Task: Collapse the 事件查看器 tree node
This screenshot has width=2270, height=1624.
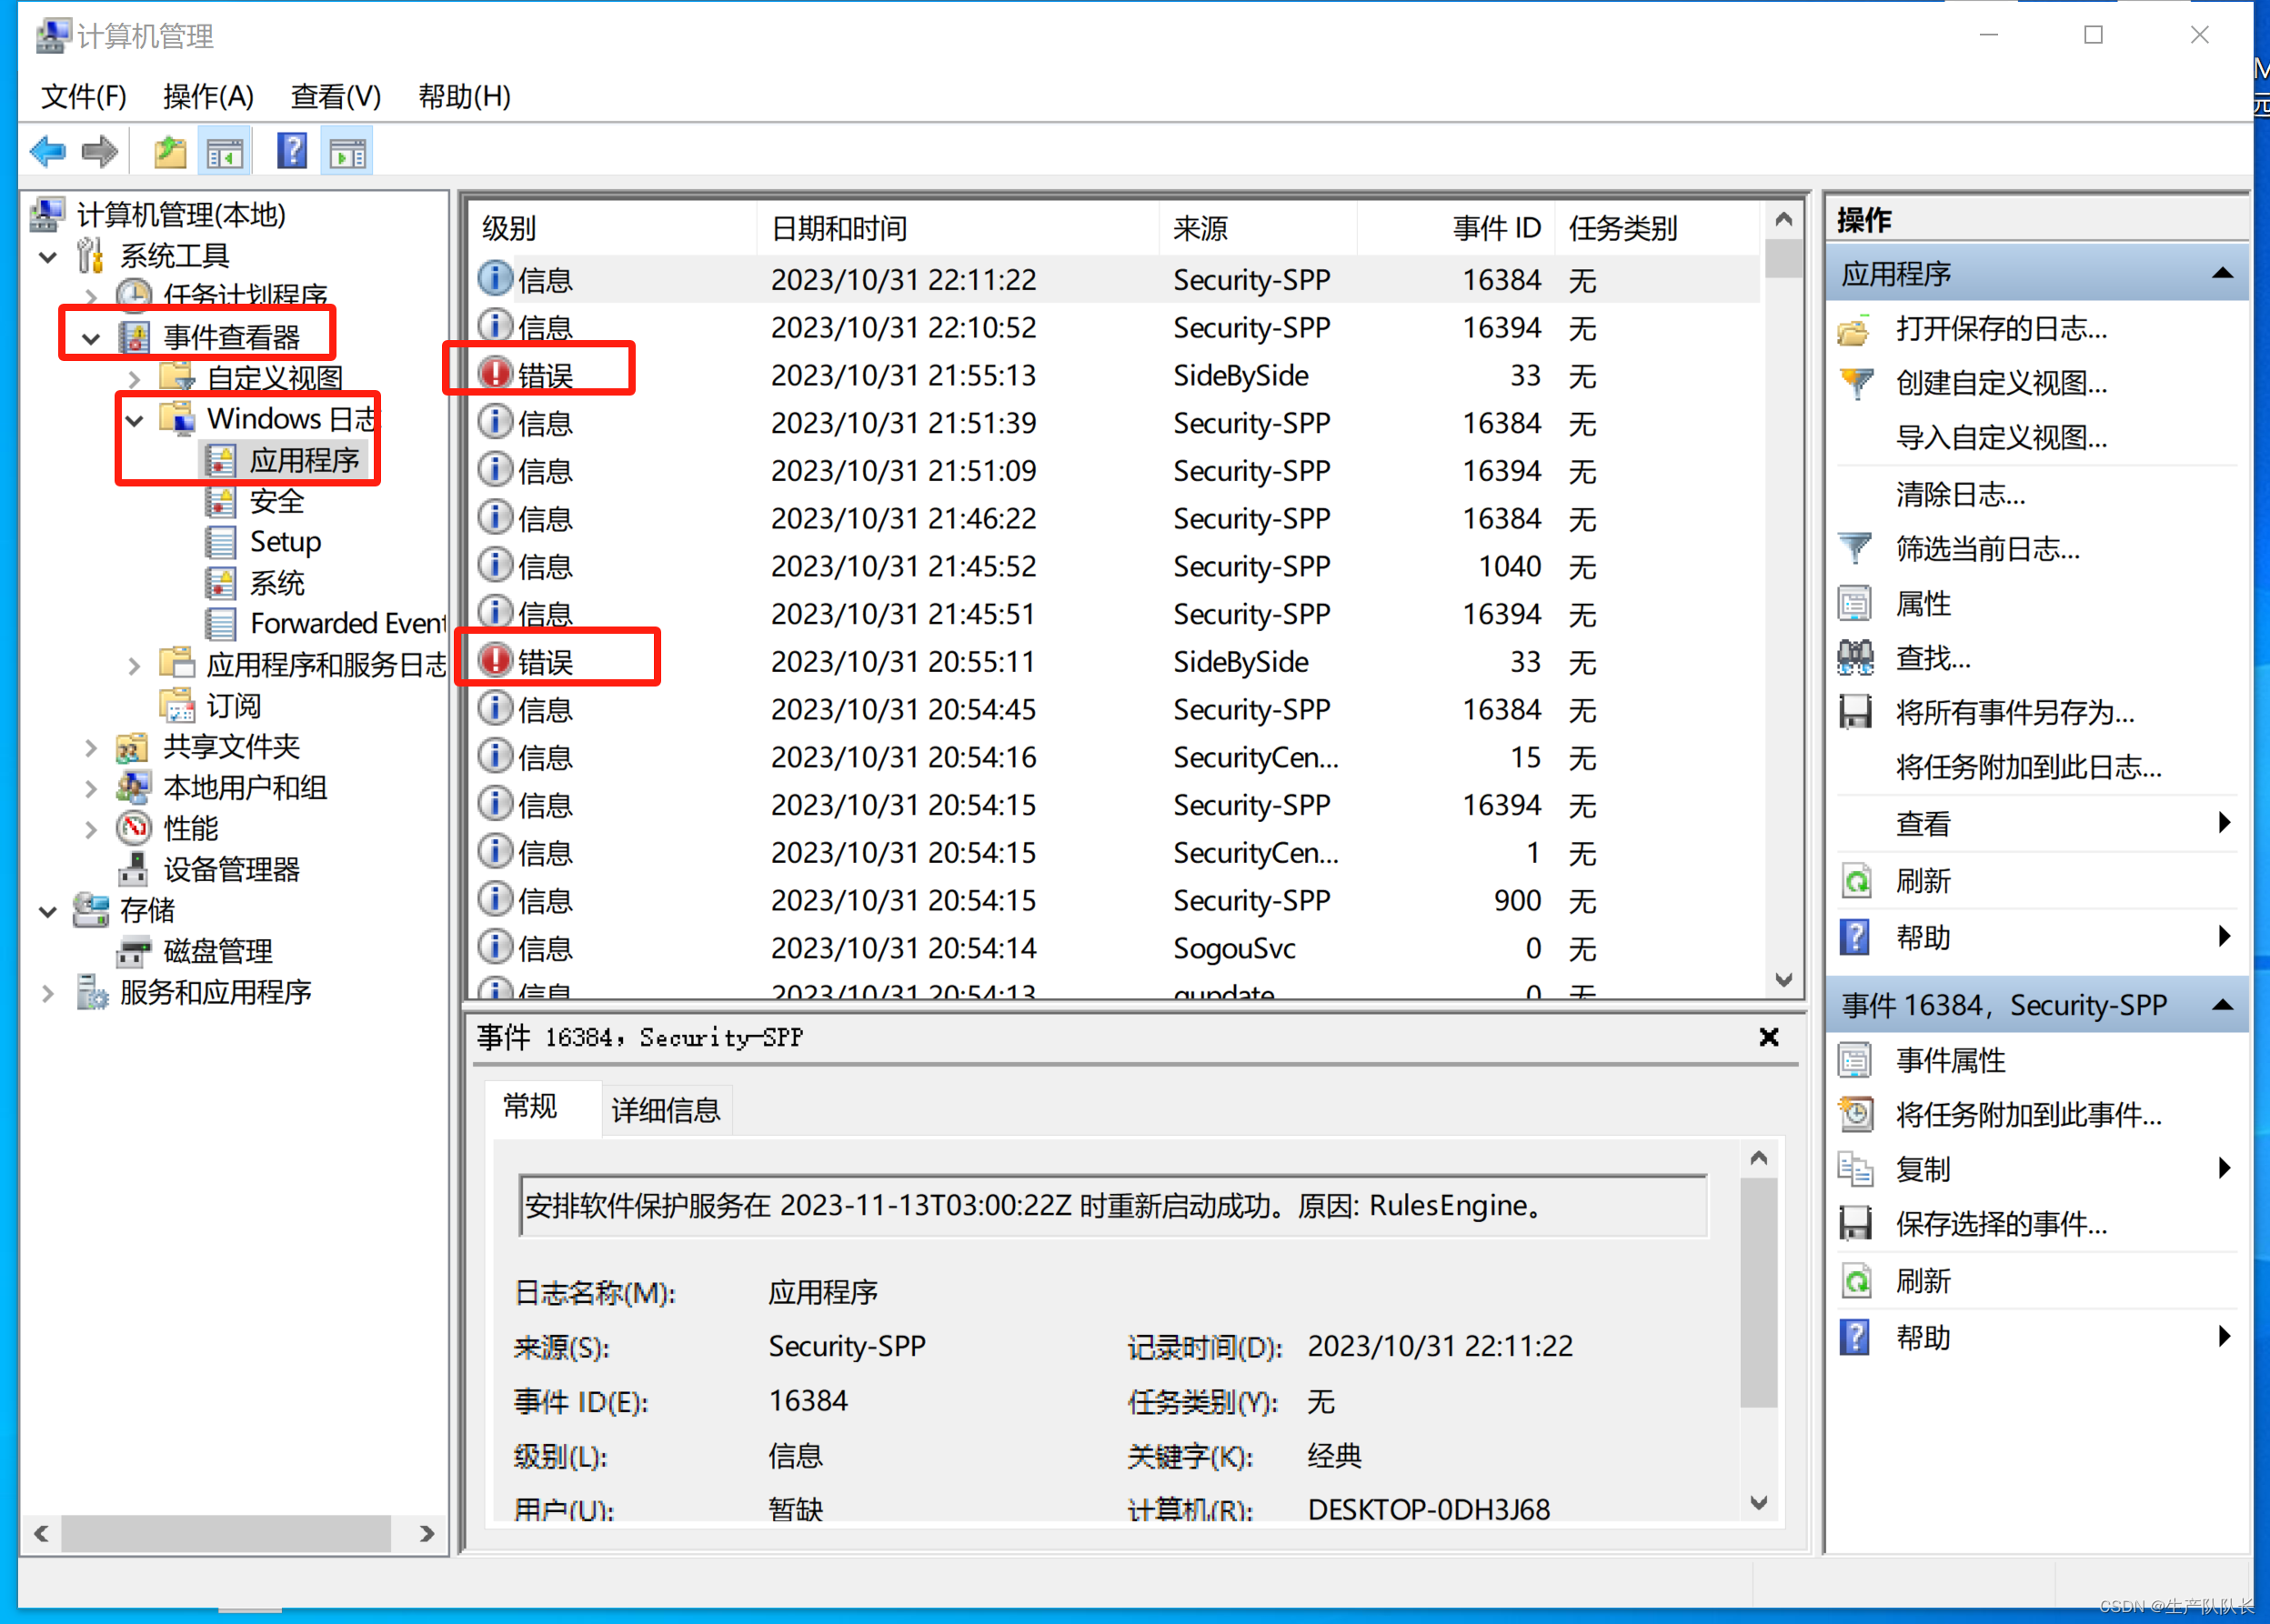Action: click(x=91, y=338)
